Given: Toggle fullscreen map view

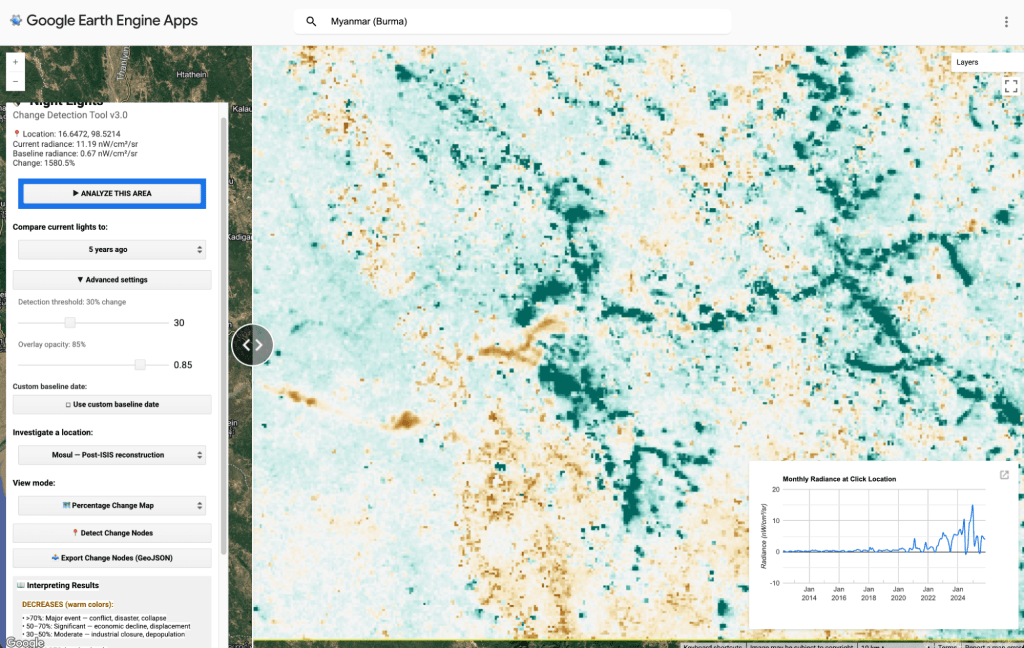Looking at the screenshot, I should click(x=1011, y=86).
